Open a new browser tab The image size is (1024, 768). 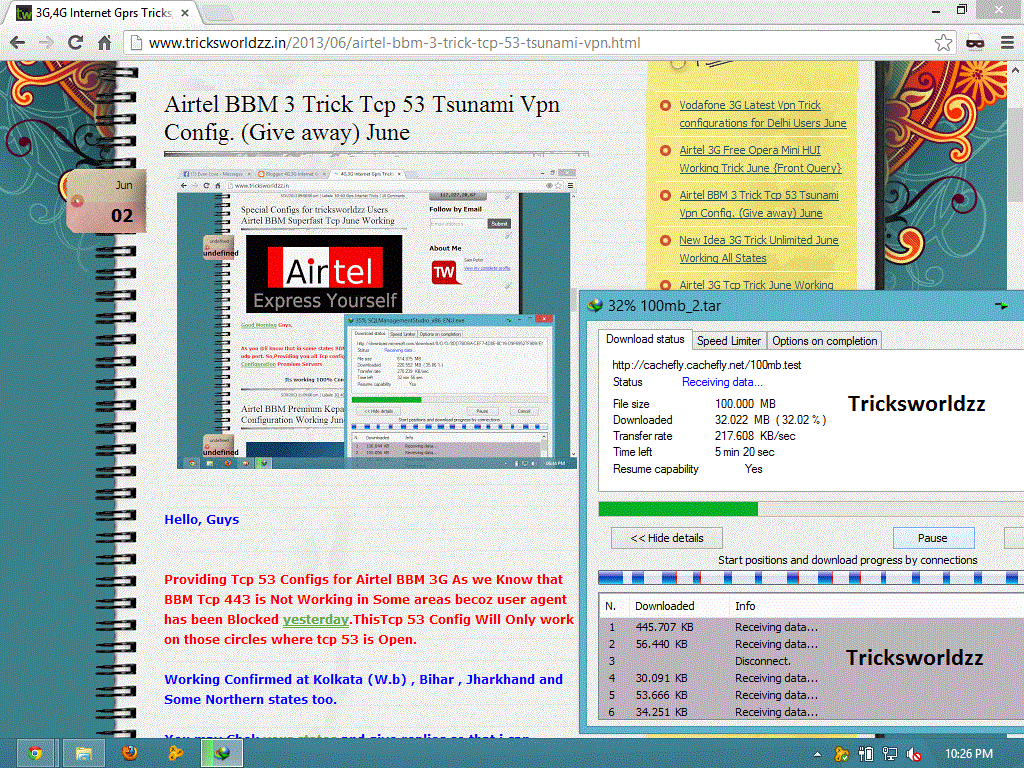click(x=218, y=12)
